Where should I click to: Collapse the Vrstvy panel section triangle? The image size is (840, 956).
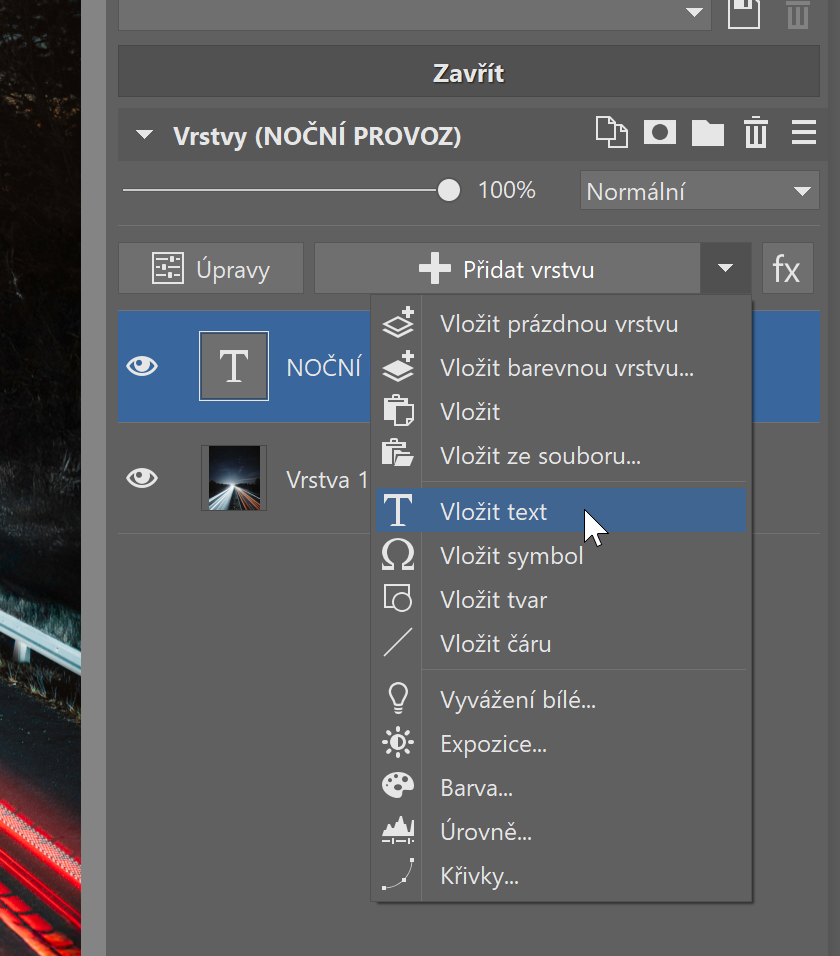click(146, 136)
